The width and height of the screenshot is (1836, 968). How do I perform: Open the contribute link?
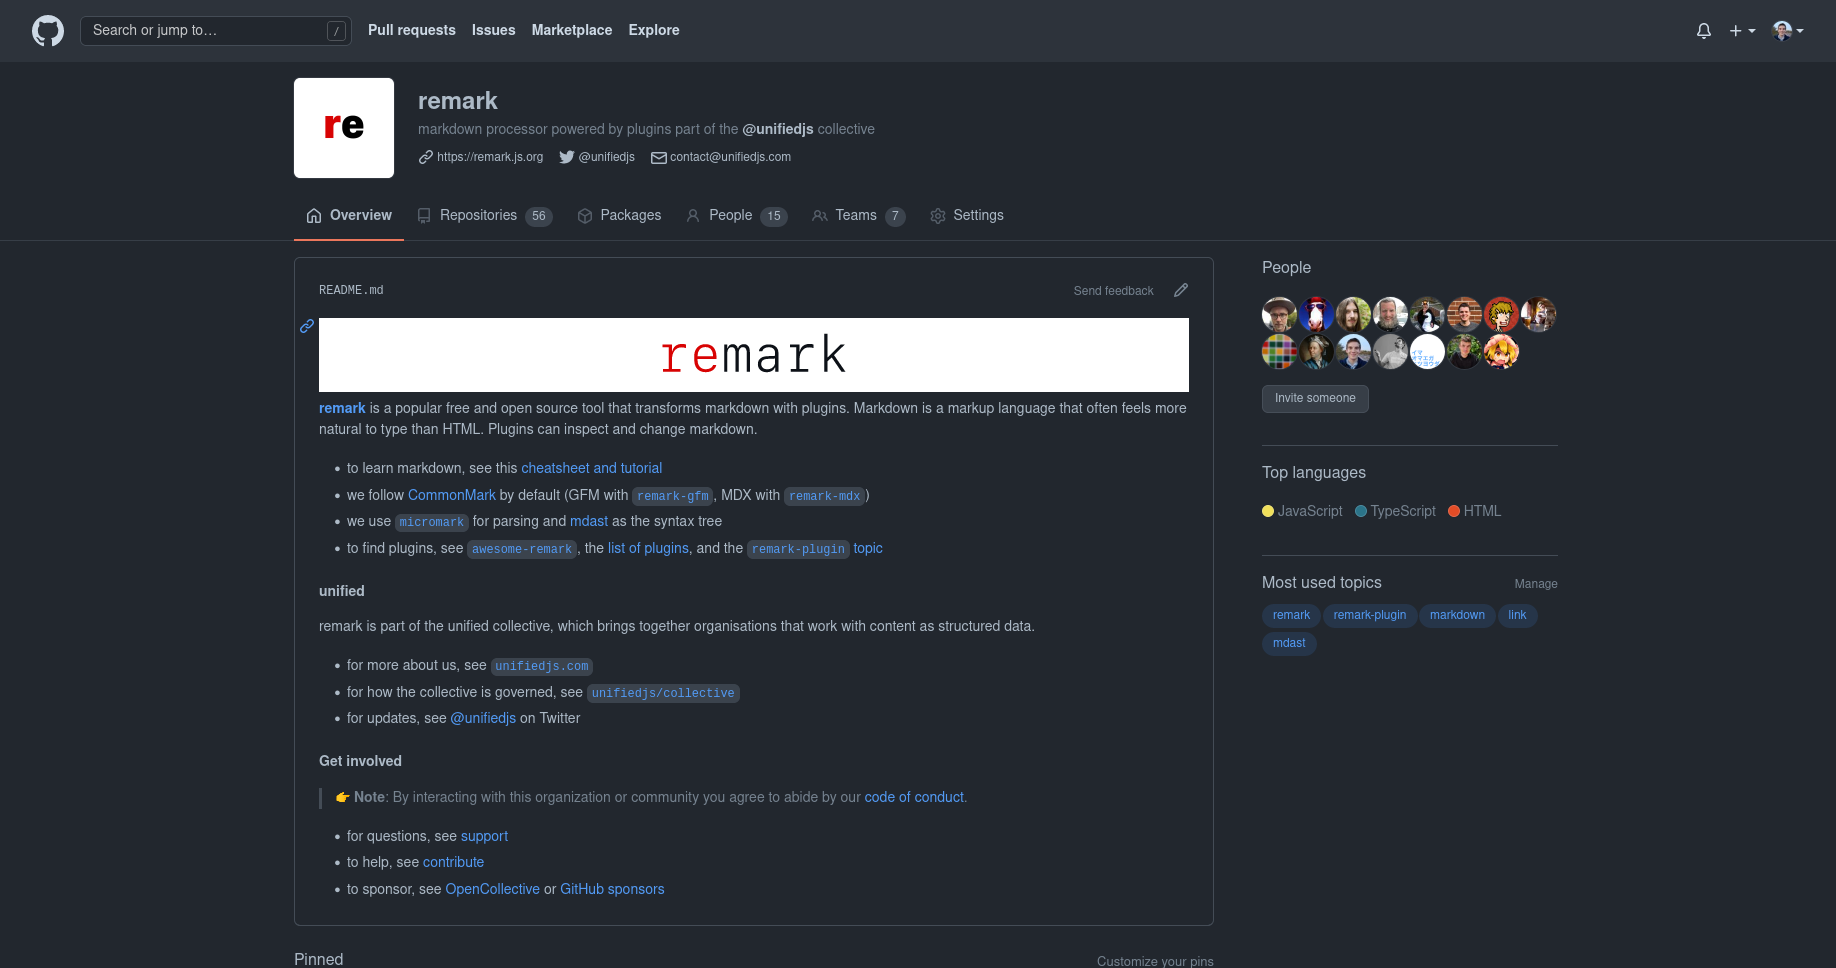(x=453, y=862)
